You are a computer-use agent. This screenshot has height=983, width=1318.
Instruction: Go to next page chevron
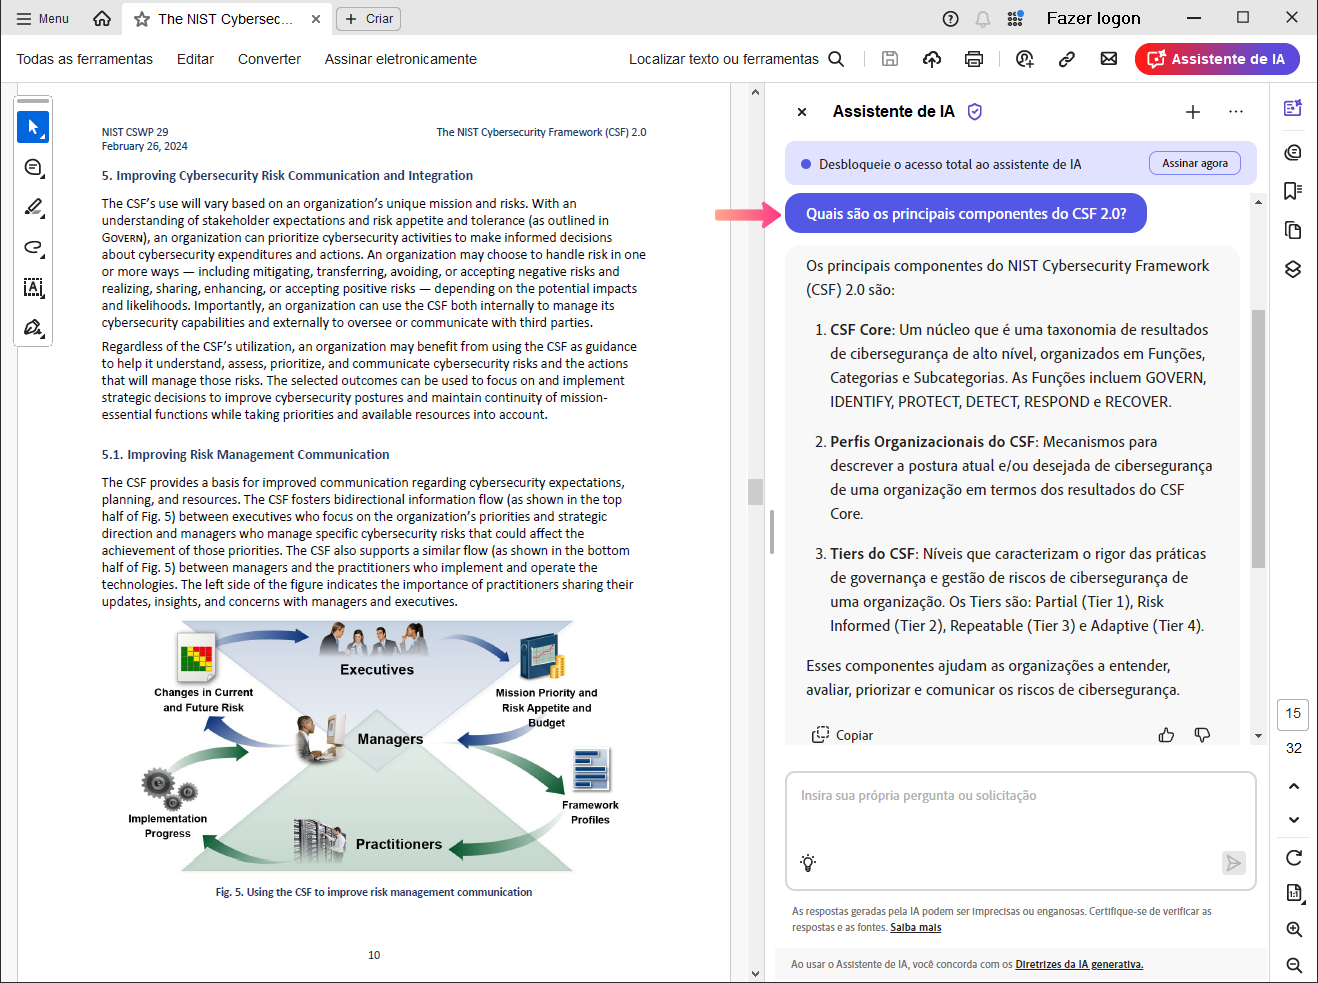[x=1293, y=820]
